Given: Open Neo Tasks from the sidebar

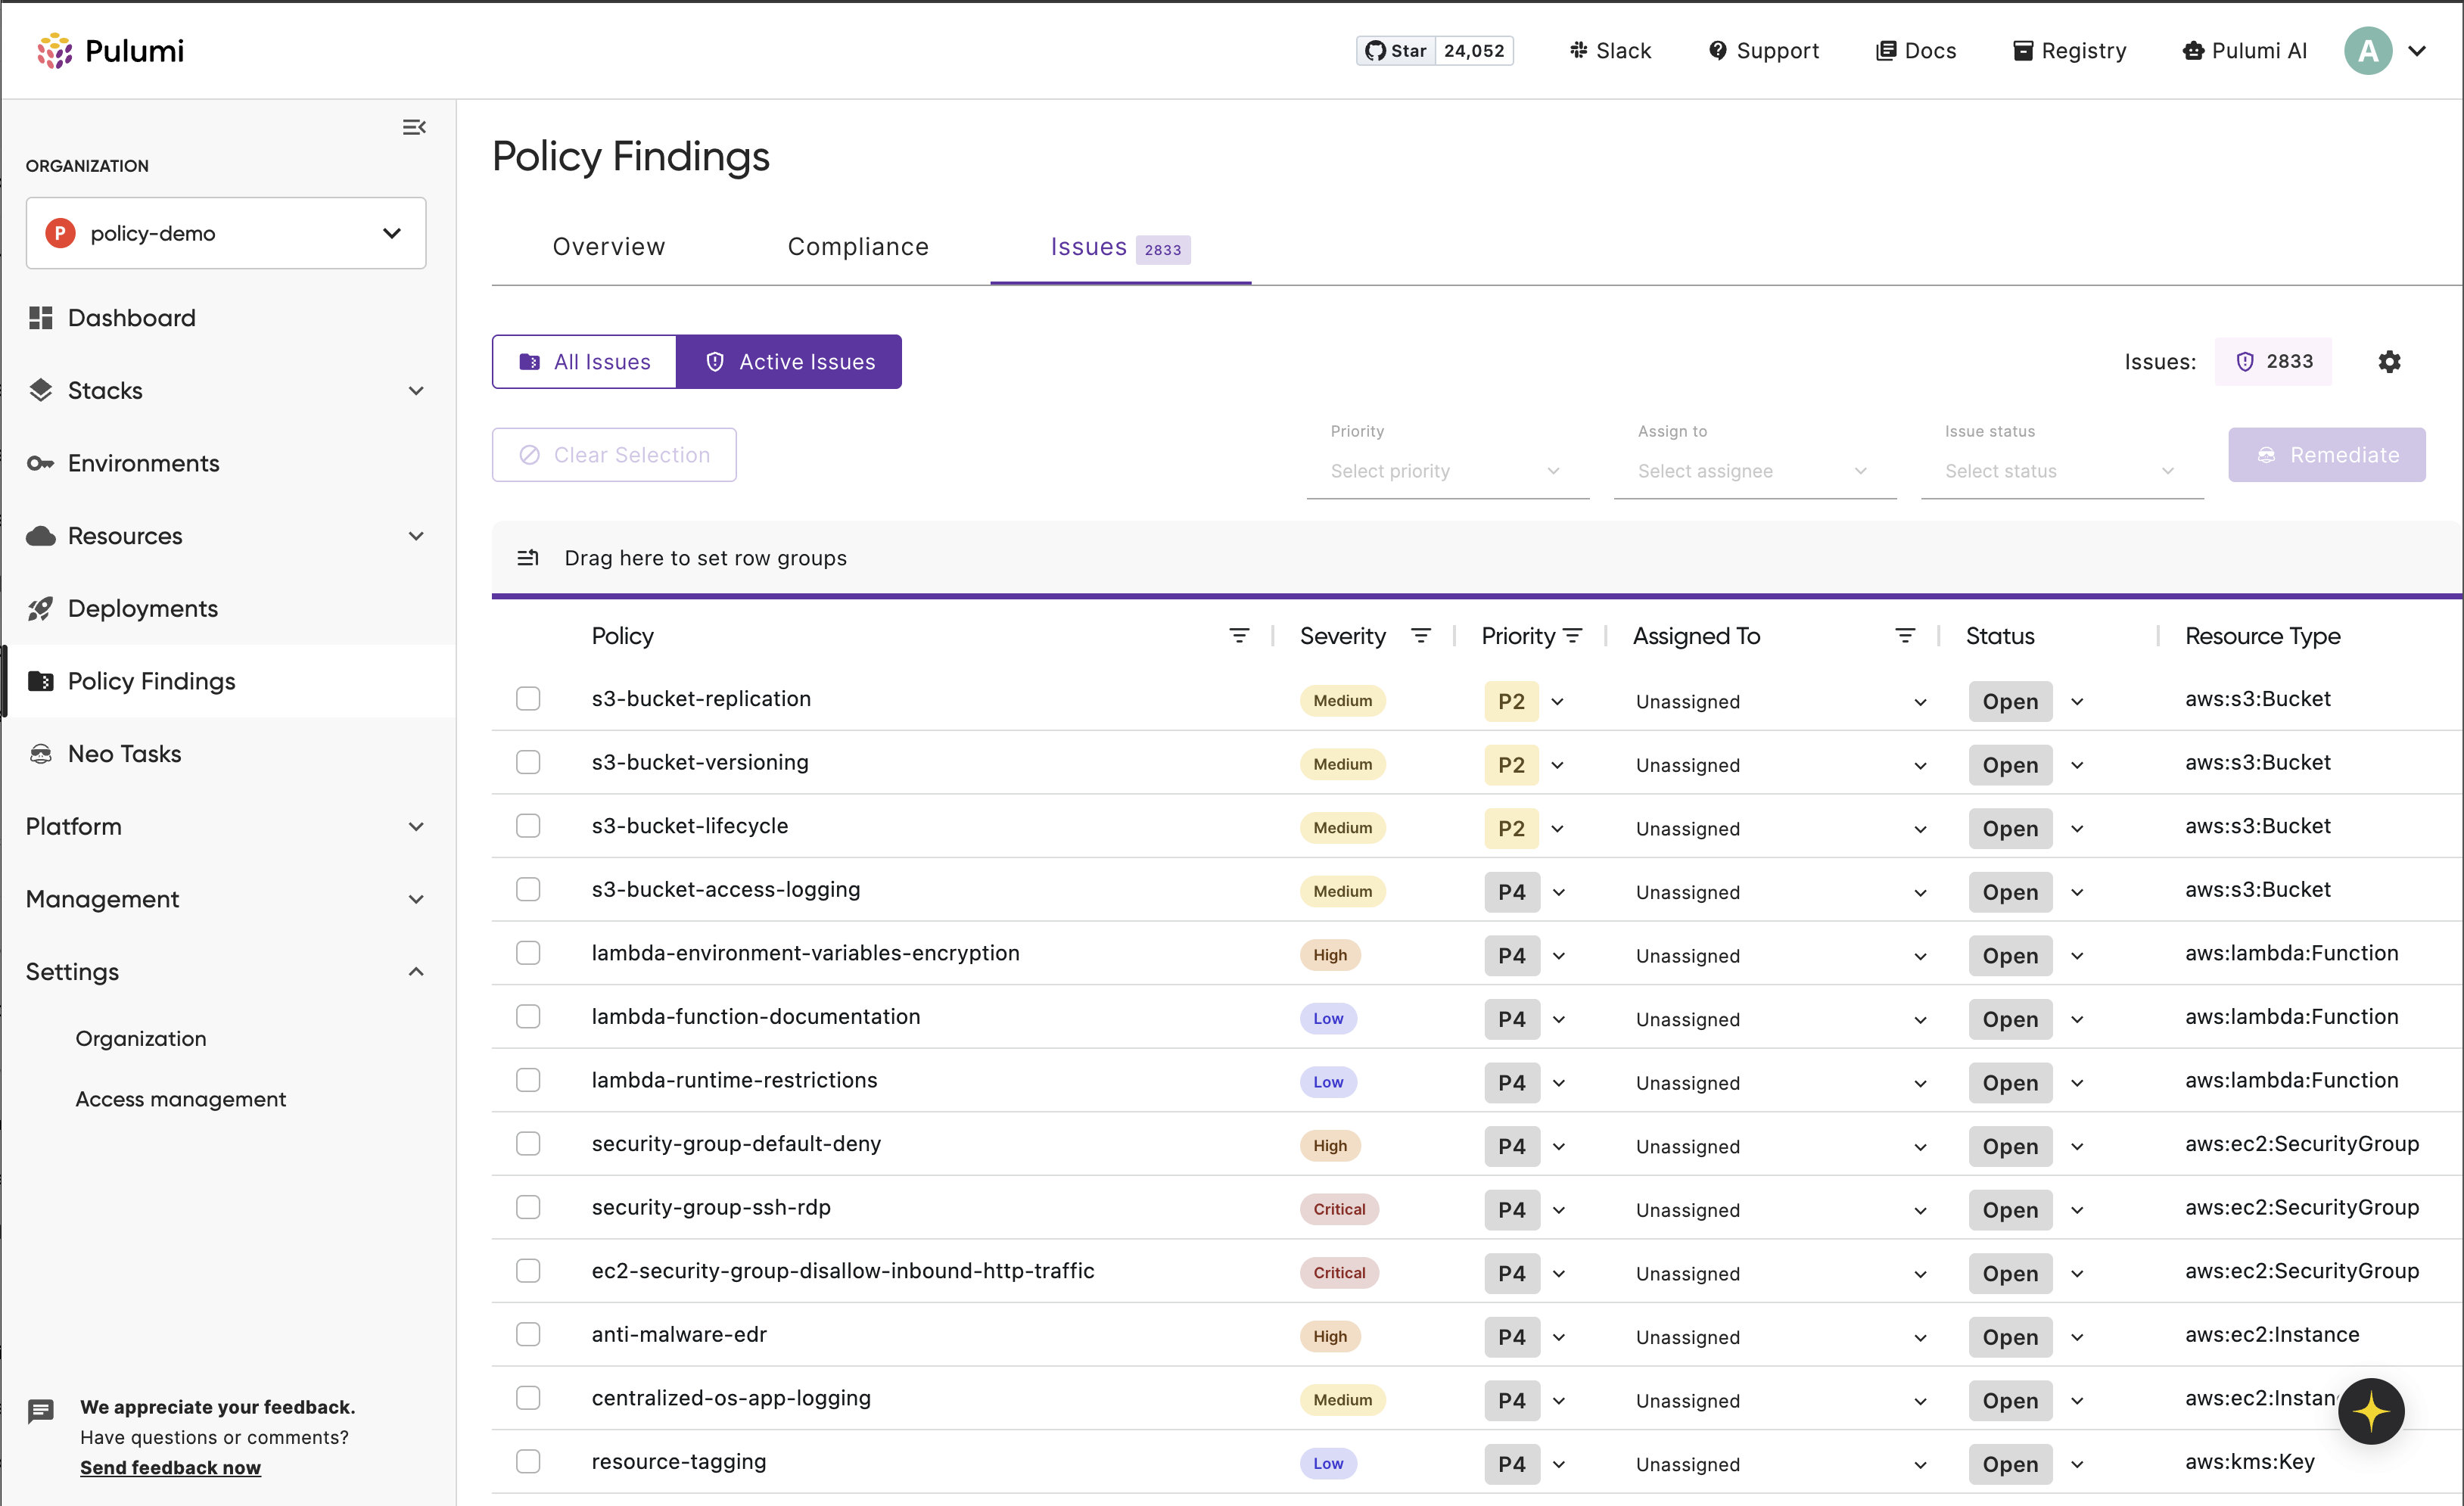Looking at the screenshot, I should 124,753.
